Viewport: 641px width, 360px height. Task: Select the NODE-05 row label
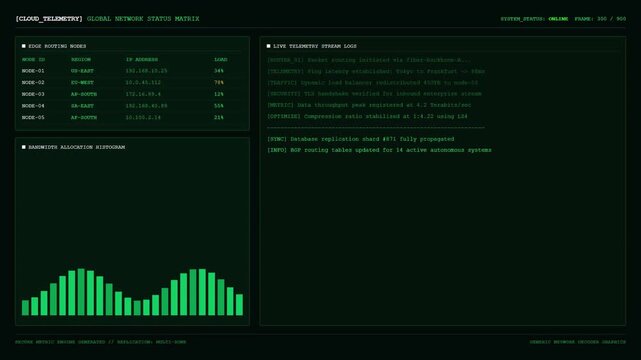(33, 118)
